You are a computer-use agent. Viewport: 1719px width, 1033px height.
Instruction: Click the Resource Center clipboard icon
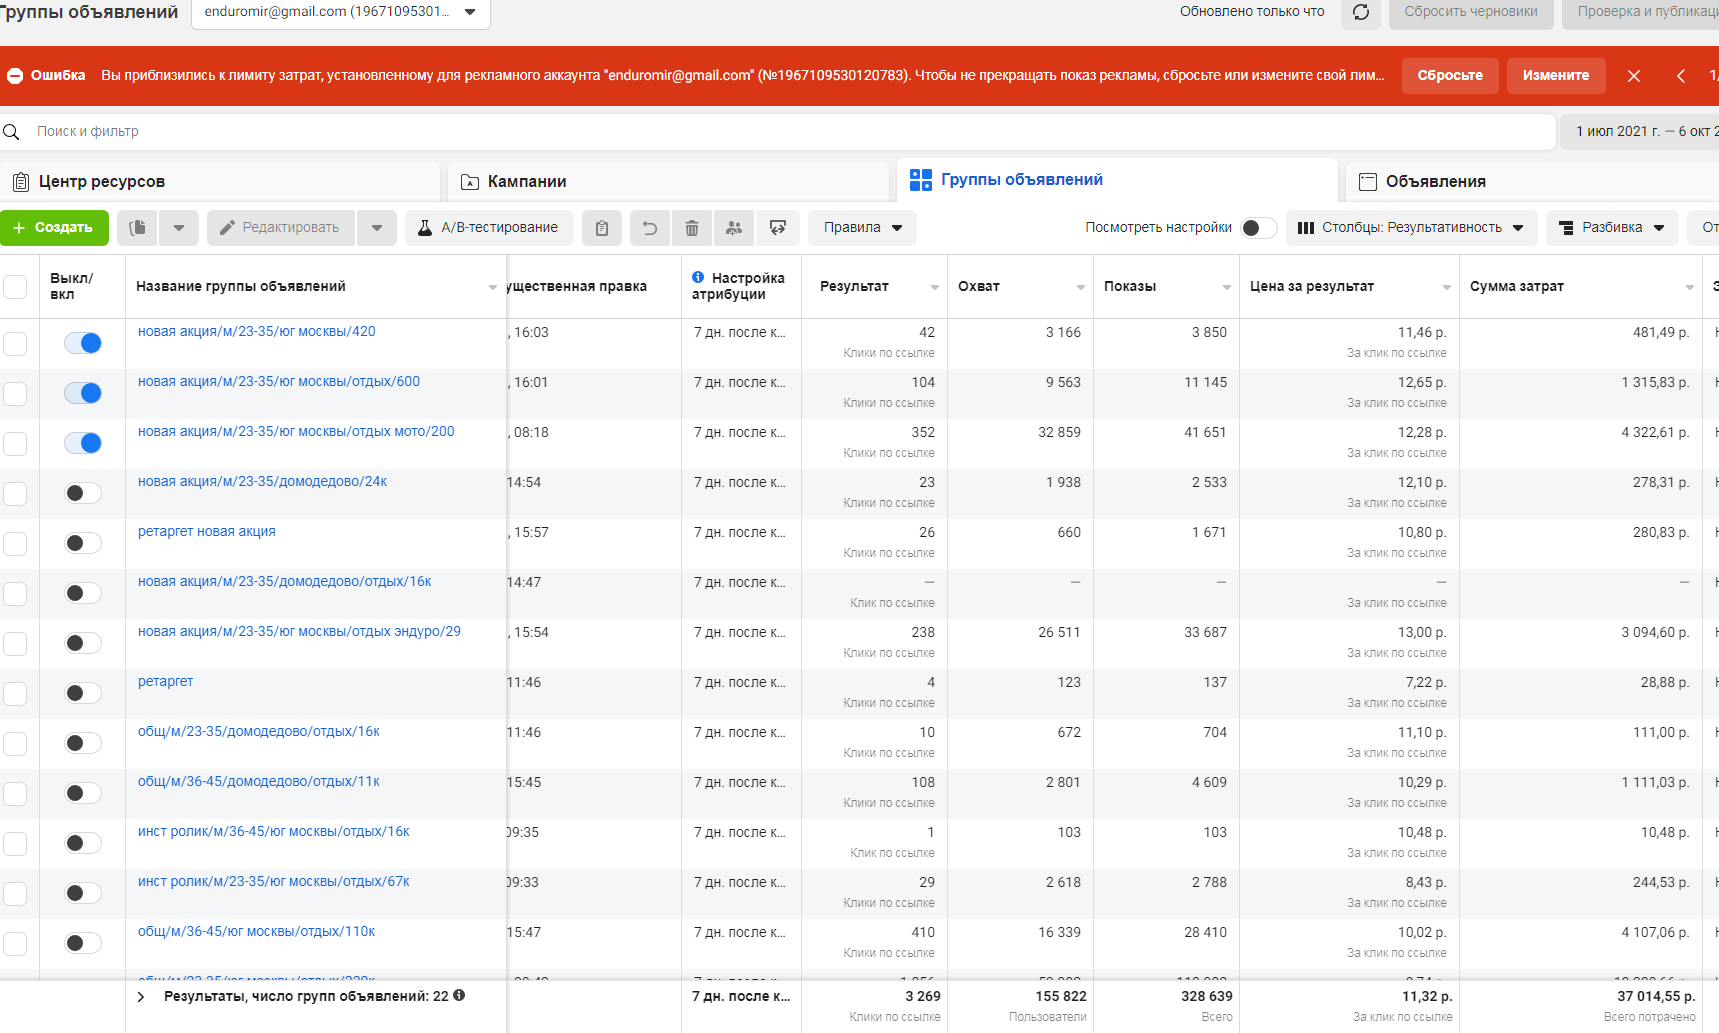[x=21, y=182]
